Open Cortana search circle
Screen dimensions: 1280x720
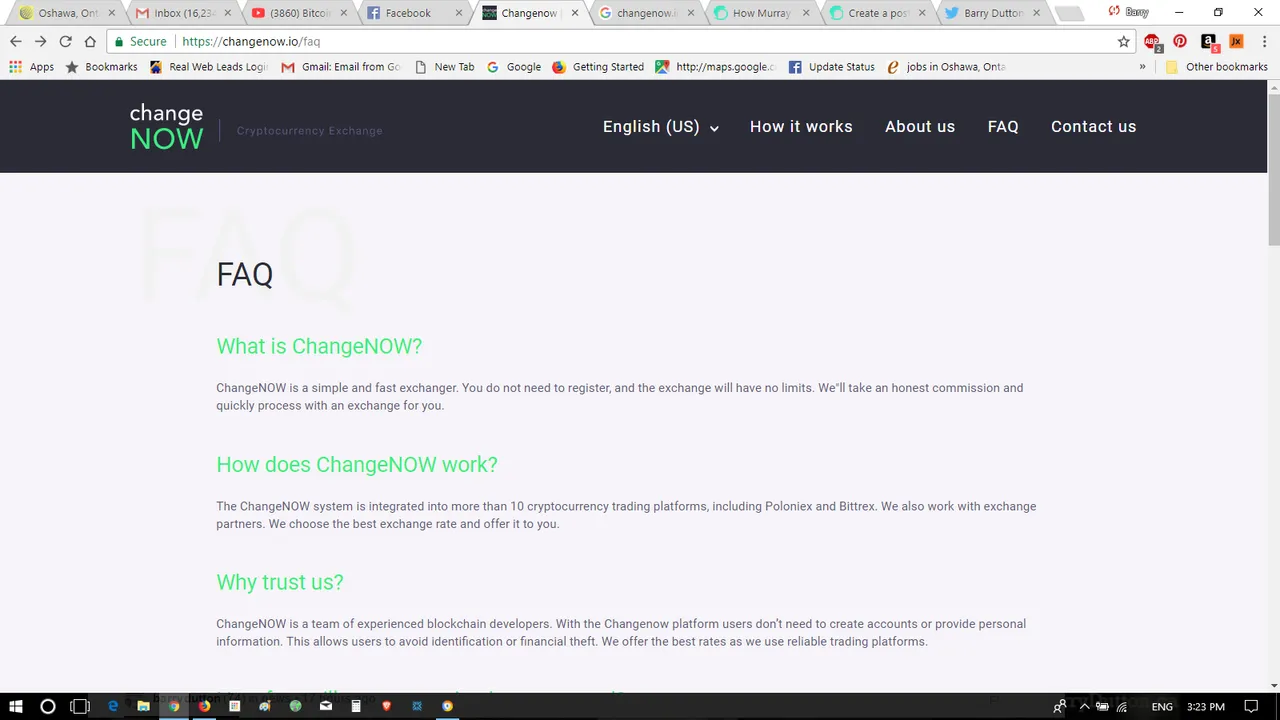[47, 706]
